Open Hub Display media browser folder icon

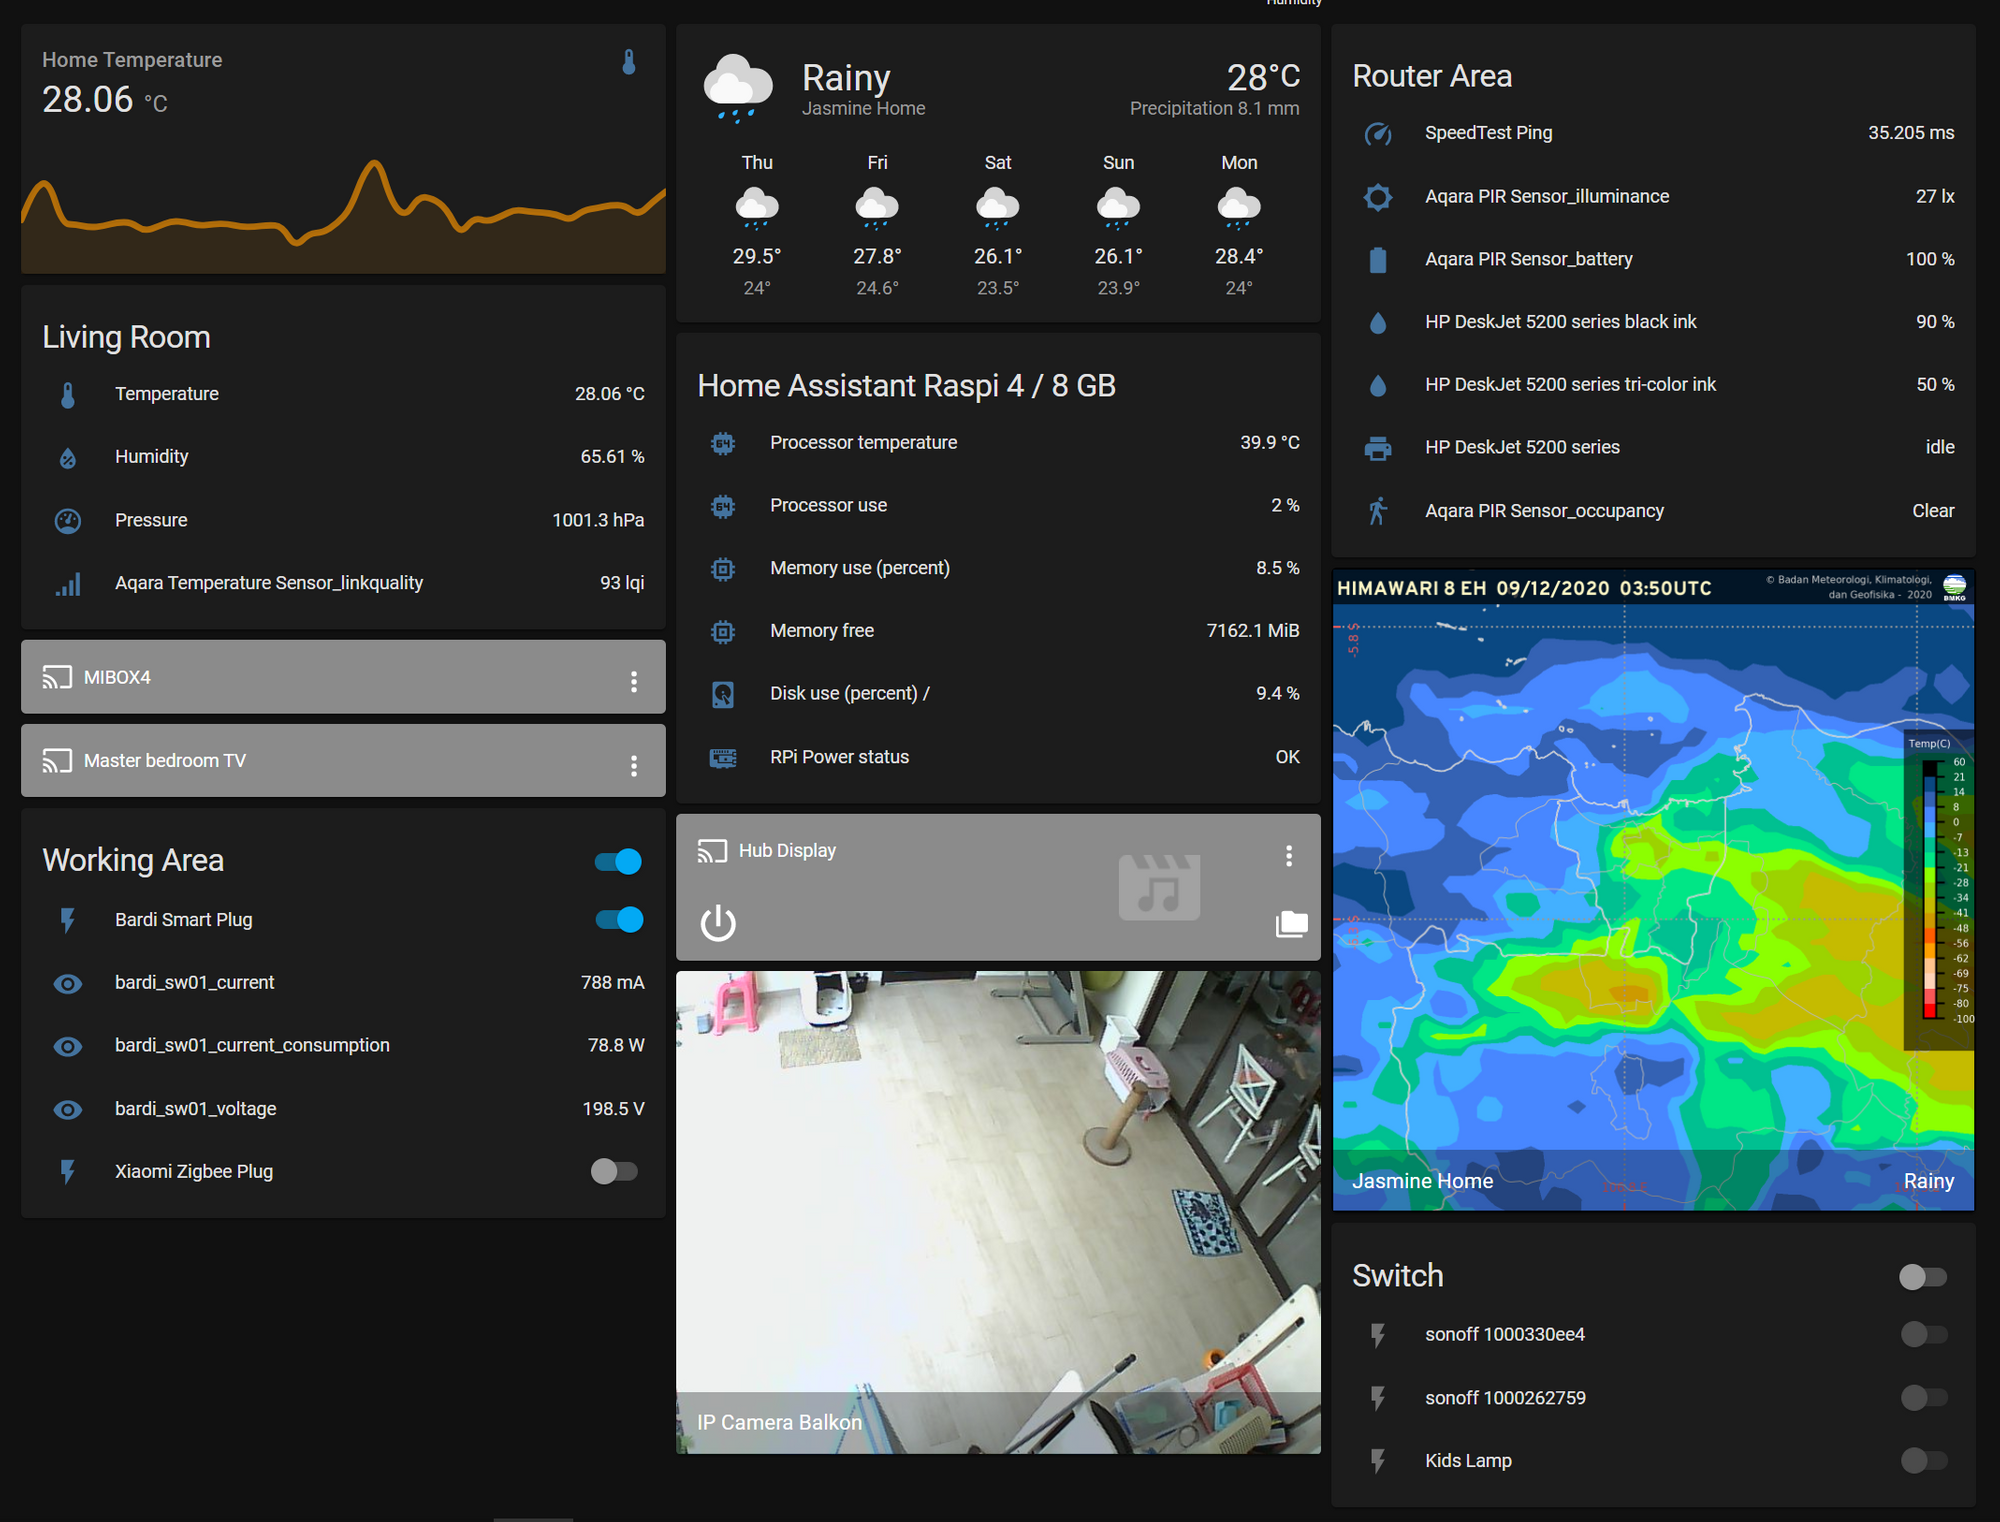pos(1291,923)
